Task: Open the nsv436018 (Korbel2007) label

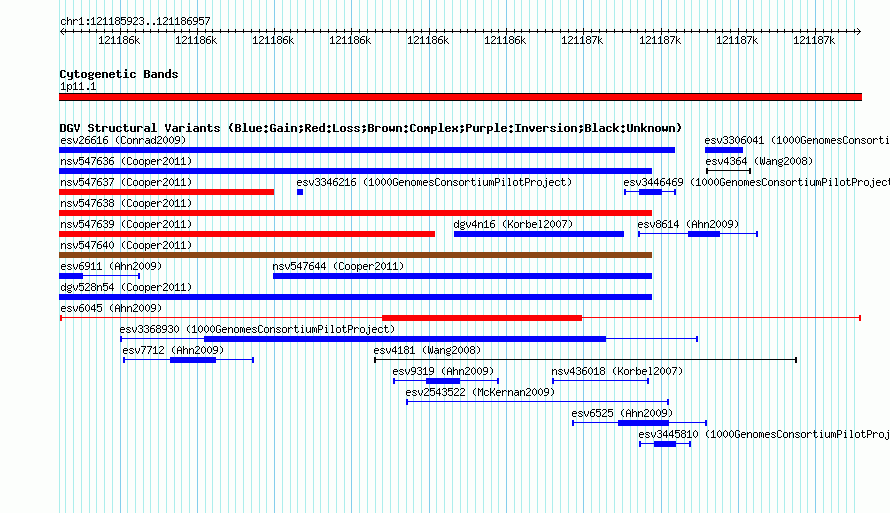Action: click(x=617, y=371)
